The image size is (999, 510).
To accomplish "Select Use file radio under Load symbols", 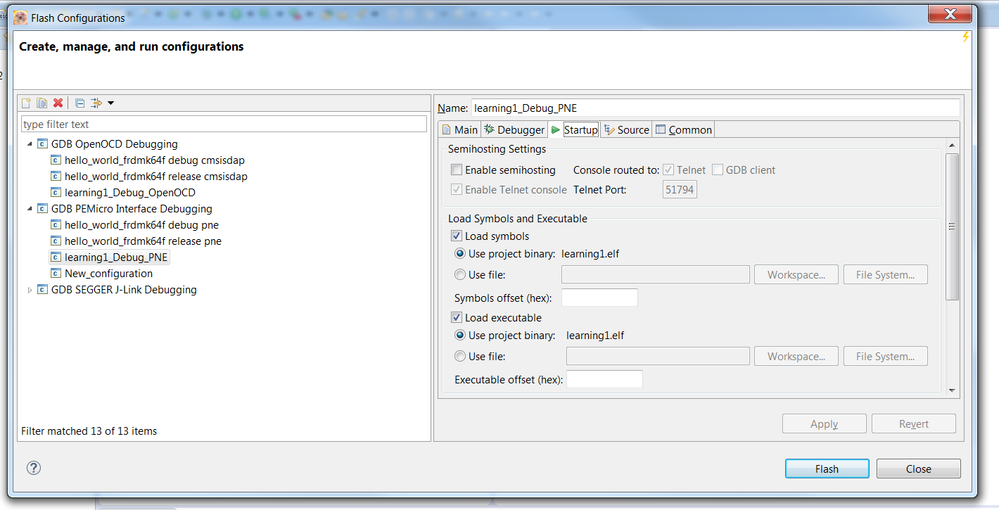I will coord(460,275).
